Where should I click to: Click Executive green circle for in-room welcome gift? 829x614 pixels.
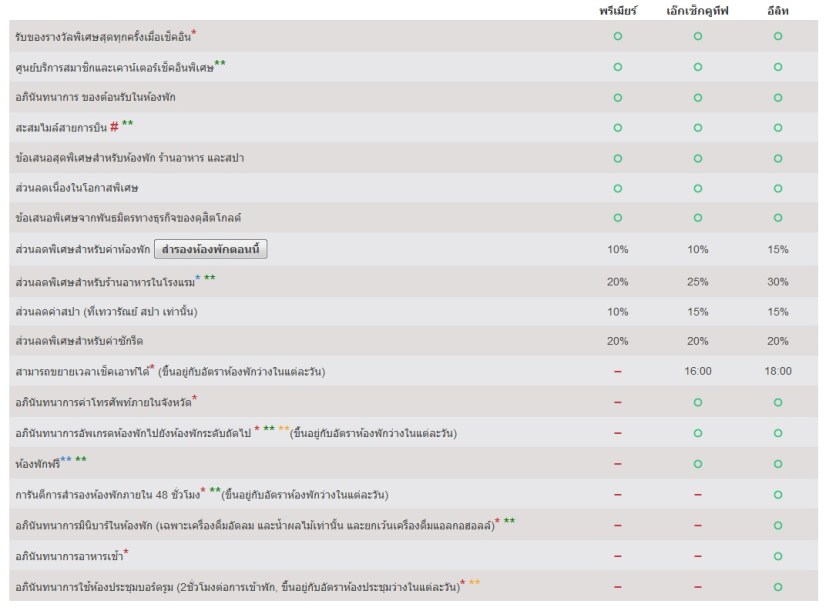coord(697,97)
